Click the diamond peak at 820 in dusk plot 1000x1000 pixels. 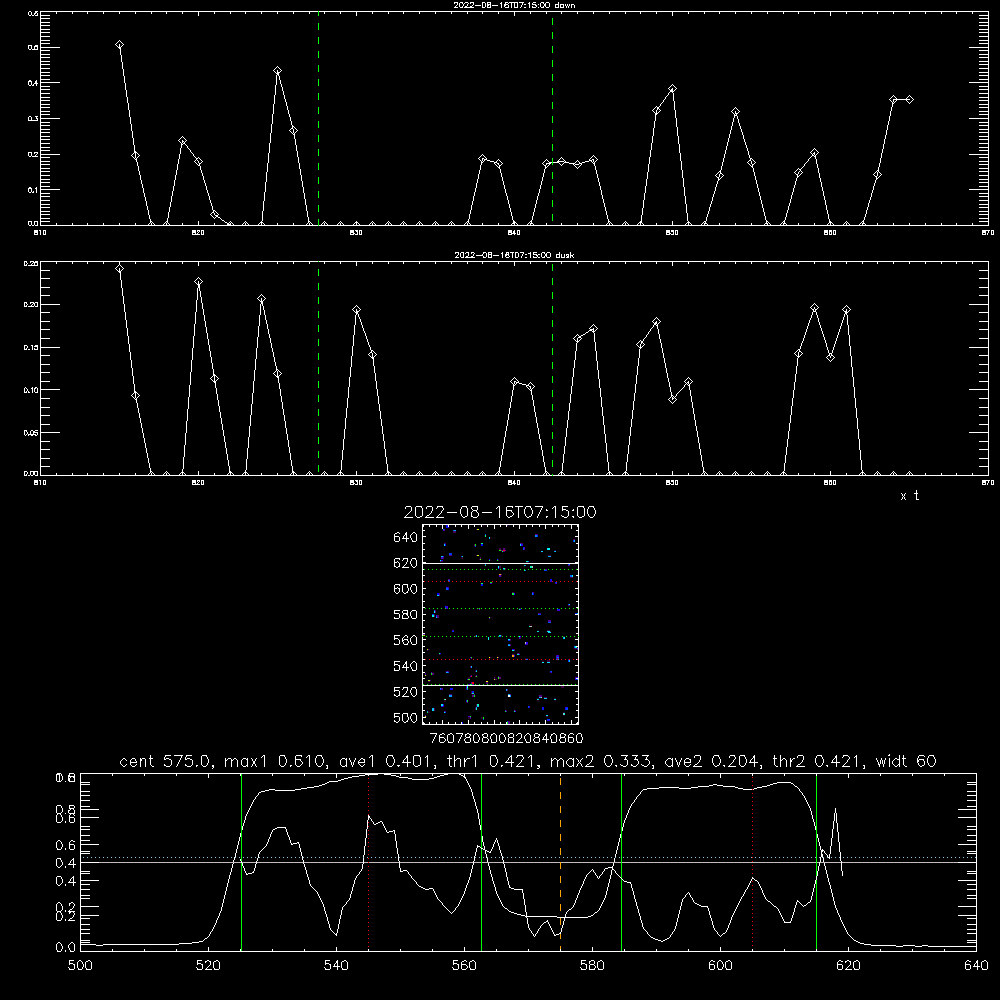click(198, 281)
